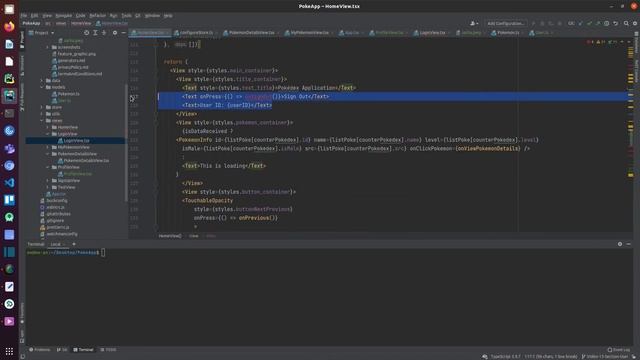Open the Help menu
The width and height of the screenshot is (640, 360).
tap(168, 16)
